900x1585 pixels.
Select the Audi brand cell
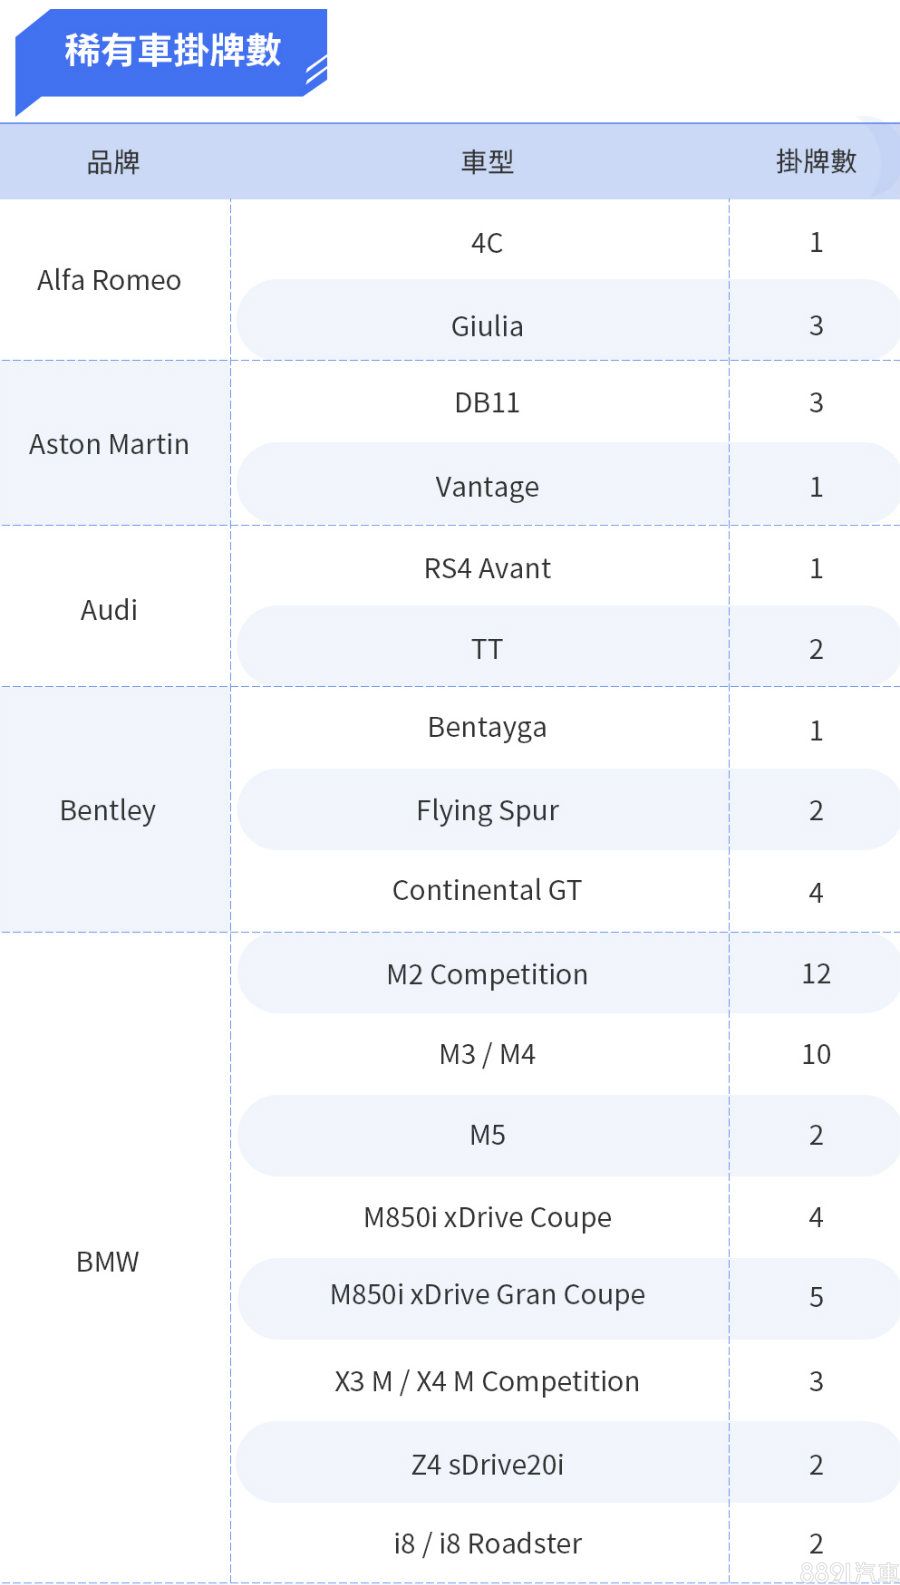(109, 610)
